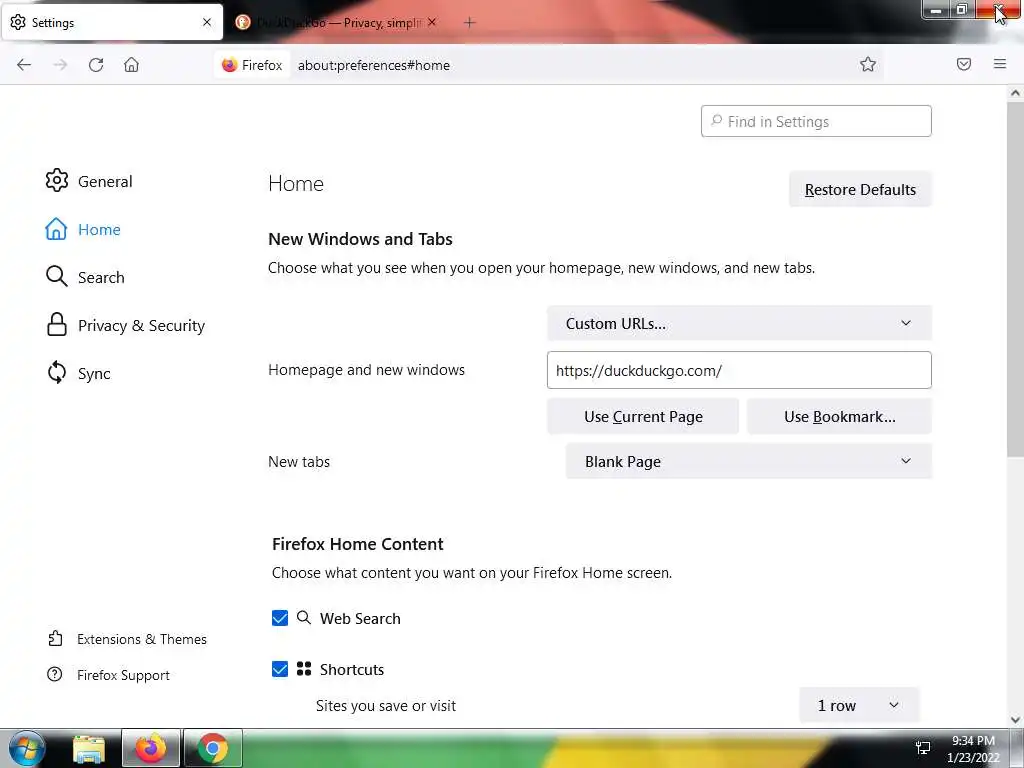
Task: Open the General settings section
Action: 89,181
